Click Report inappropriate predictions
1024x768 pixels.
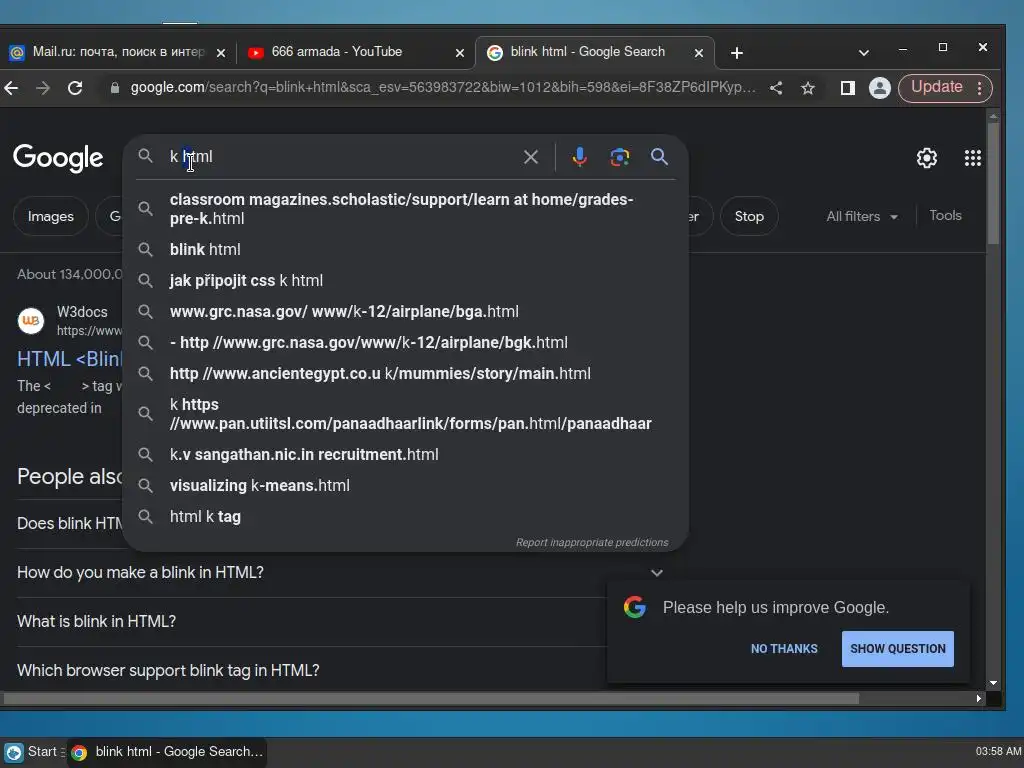click(x=592, y=543)
